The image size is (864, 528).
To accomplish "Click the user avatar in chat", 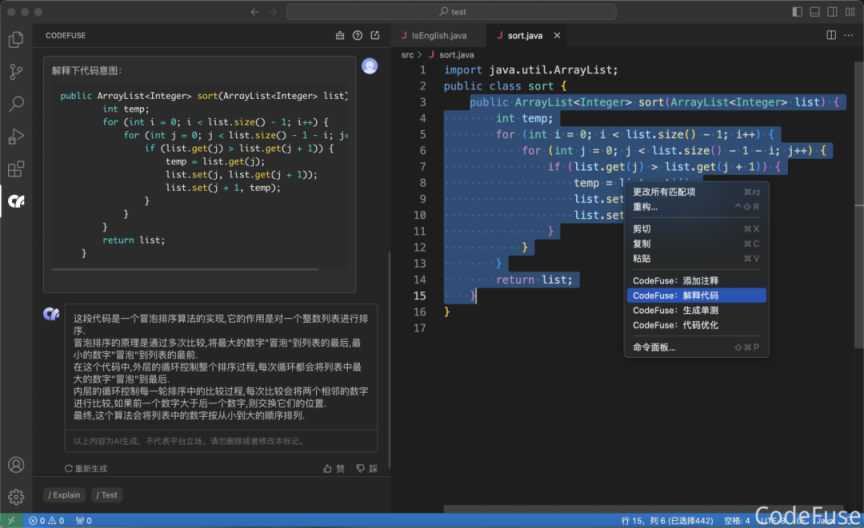I will [370, 66].
